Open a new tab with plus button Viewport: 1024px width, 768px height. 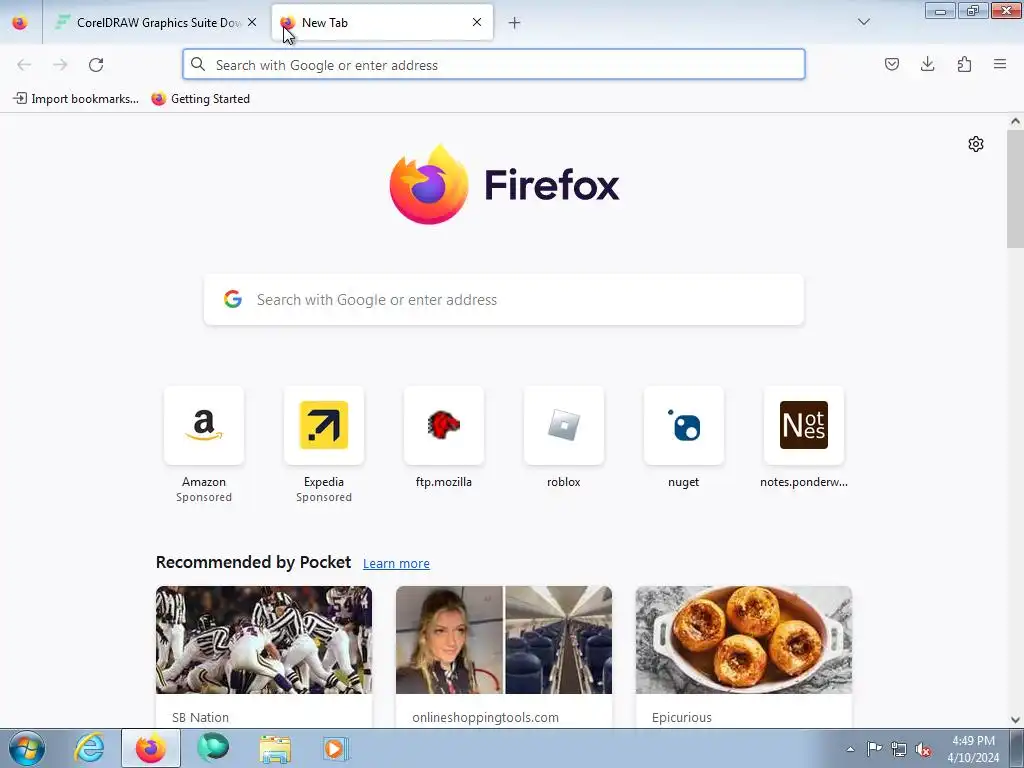(514, 23)
